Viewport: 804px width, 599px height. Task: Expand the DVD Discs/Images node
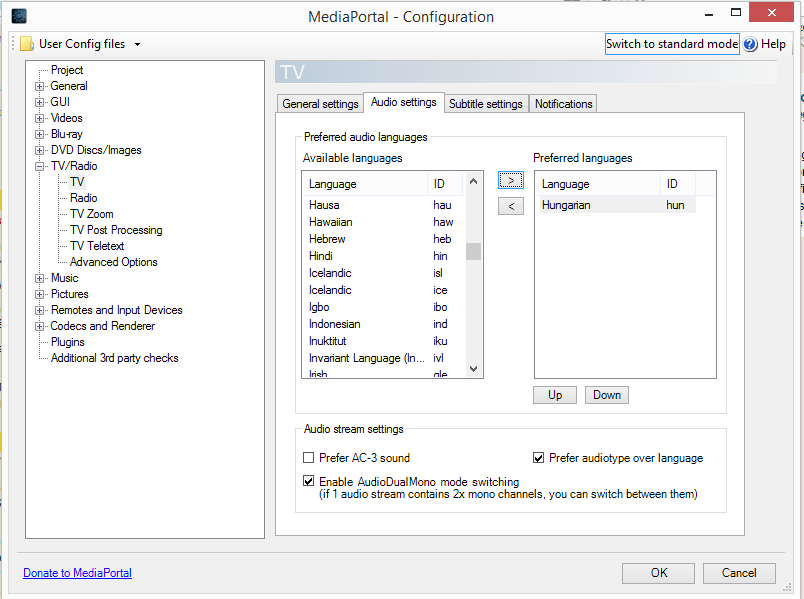pyautogui.click(x=39, y=150)
